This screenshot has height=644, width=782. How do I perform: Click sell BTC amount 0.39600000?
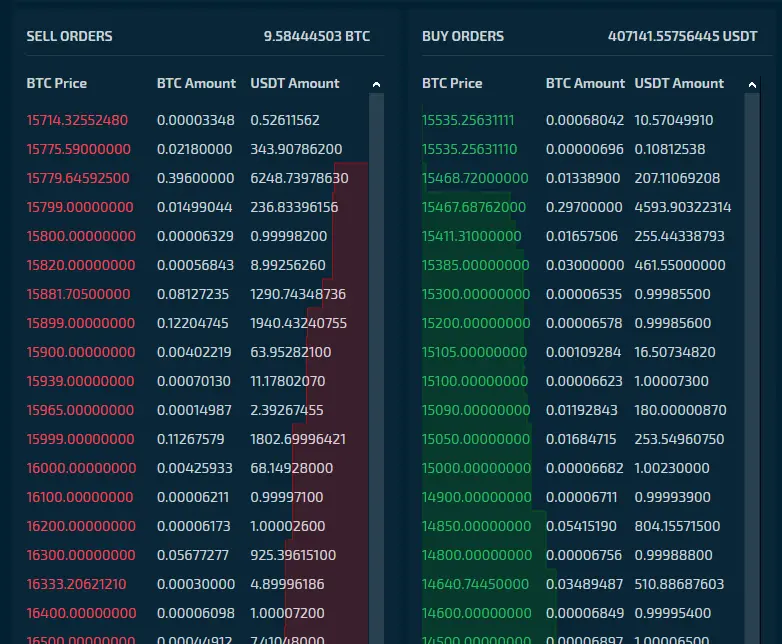(196, 178)
